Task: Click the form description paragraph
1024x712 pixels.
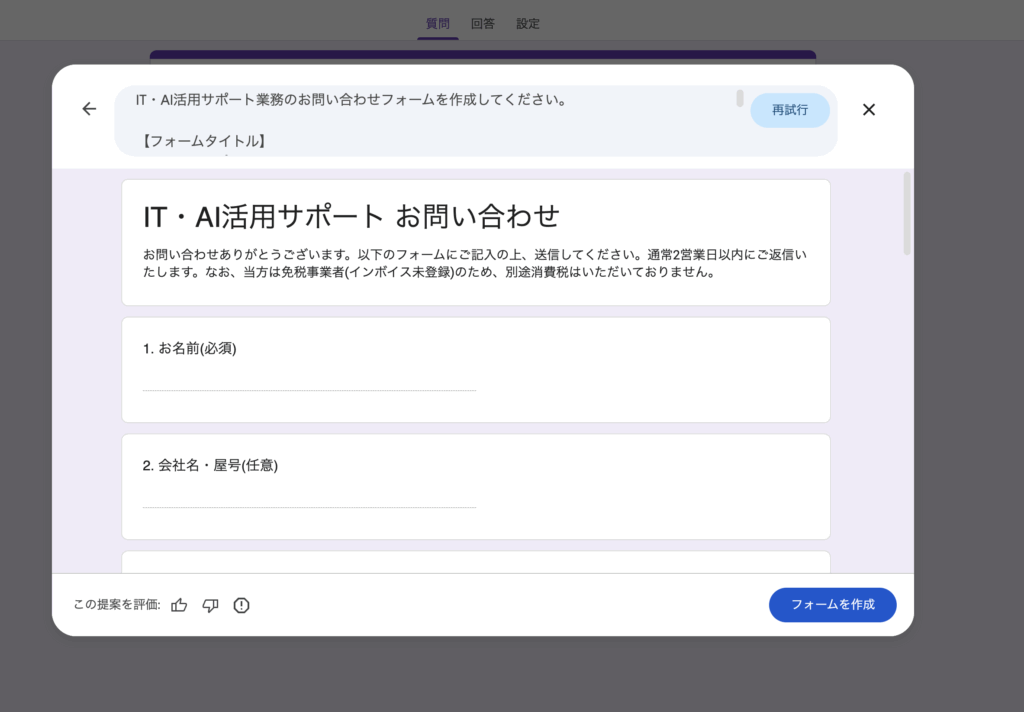Action: [x=475, y=263]
